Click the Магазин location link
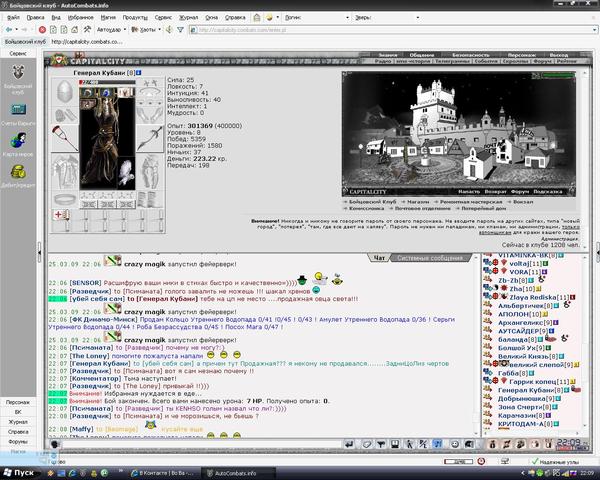The width and height of the screenshot is (600, 480). pos(417,201)
